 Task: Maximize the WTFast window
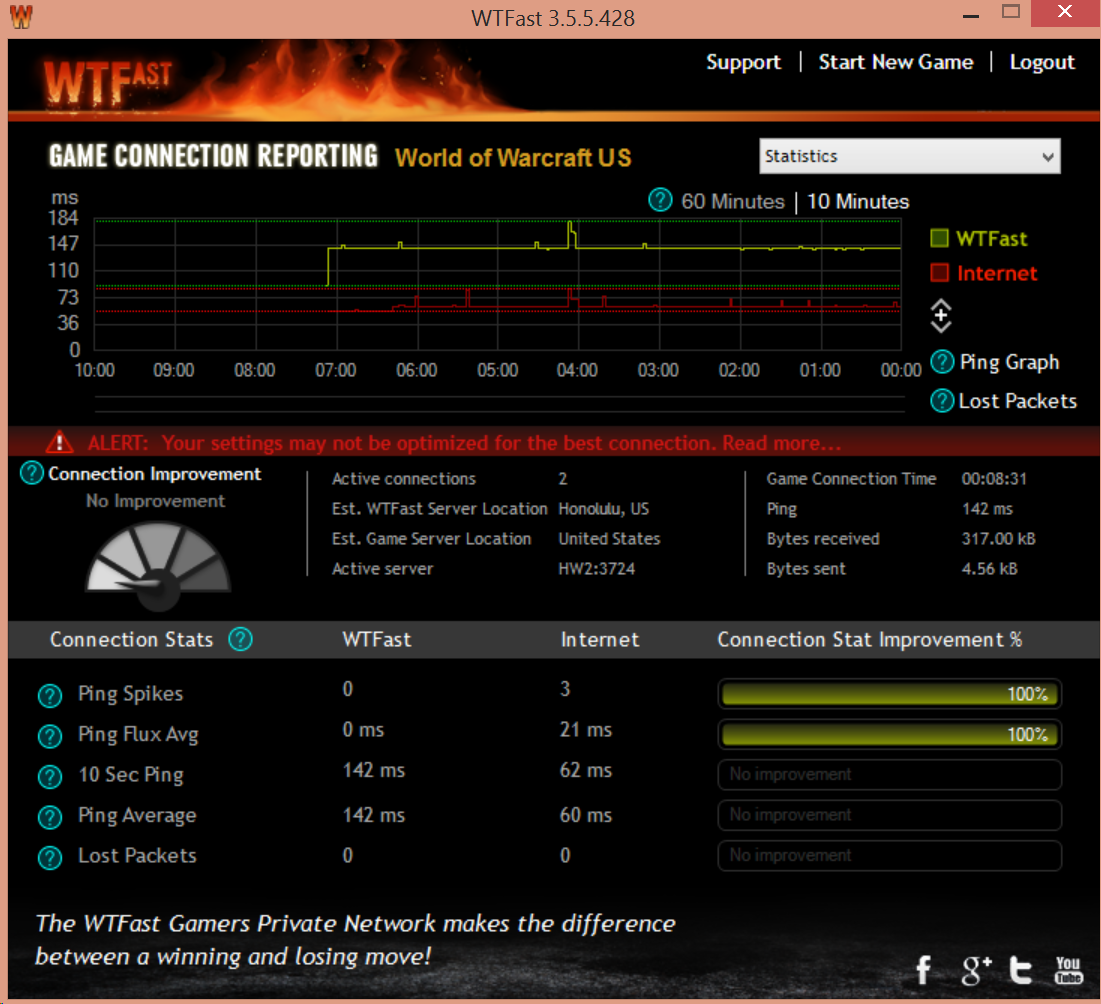tap(1010, 12)
